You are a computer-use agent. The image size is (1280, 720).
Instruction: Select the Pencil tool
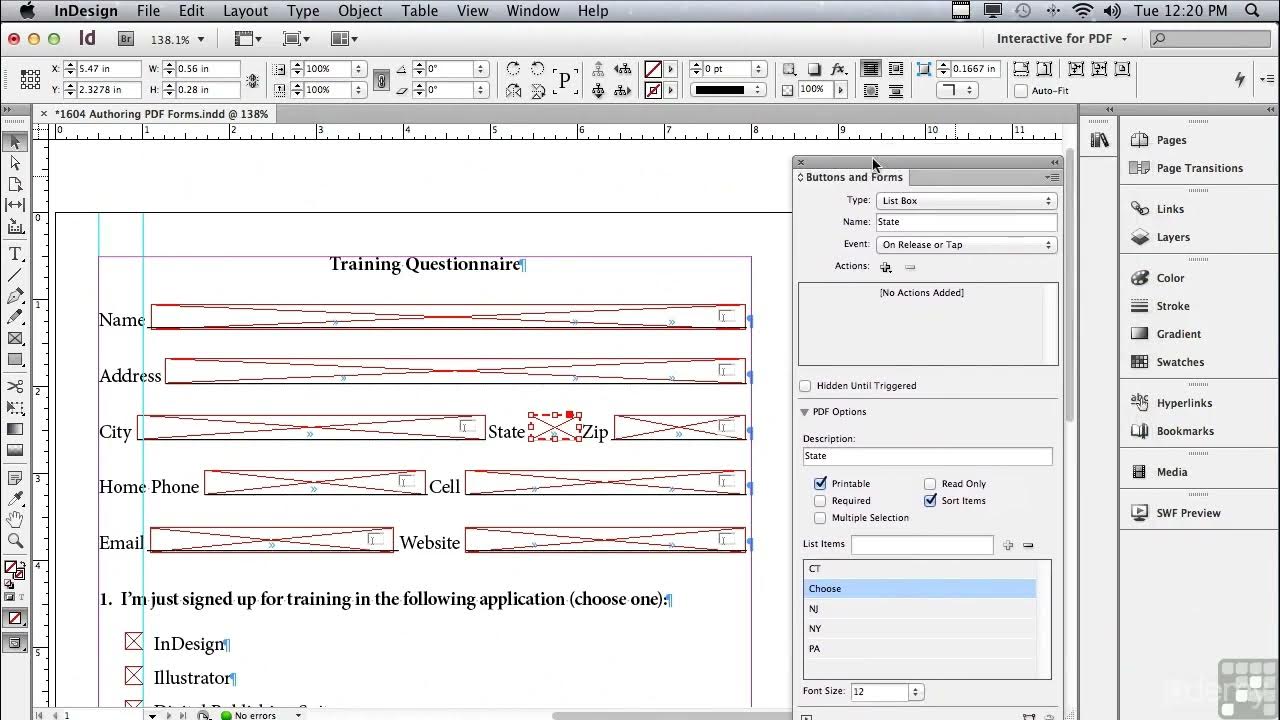coord(15,317)
